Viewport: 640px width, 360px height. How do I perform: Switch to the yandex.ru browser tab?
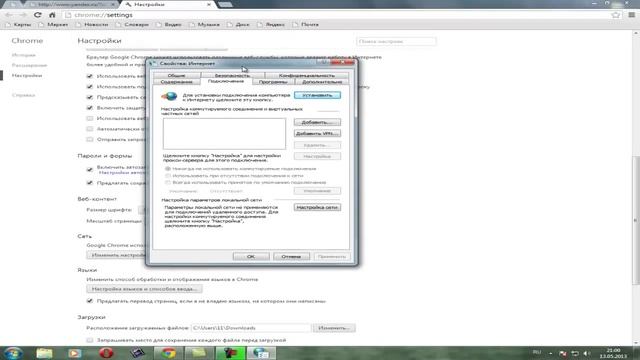click(73, 4)
